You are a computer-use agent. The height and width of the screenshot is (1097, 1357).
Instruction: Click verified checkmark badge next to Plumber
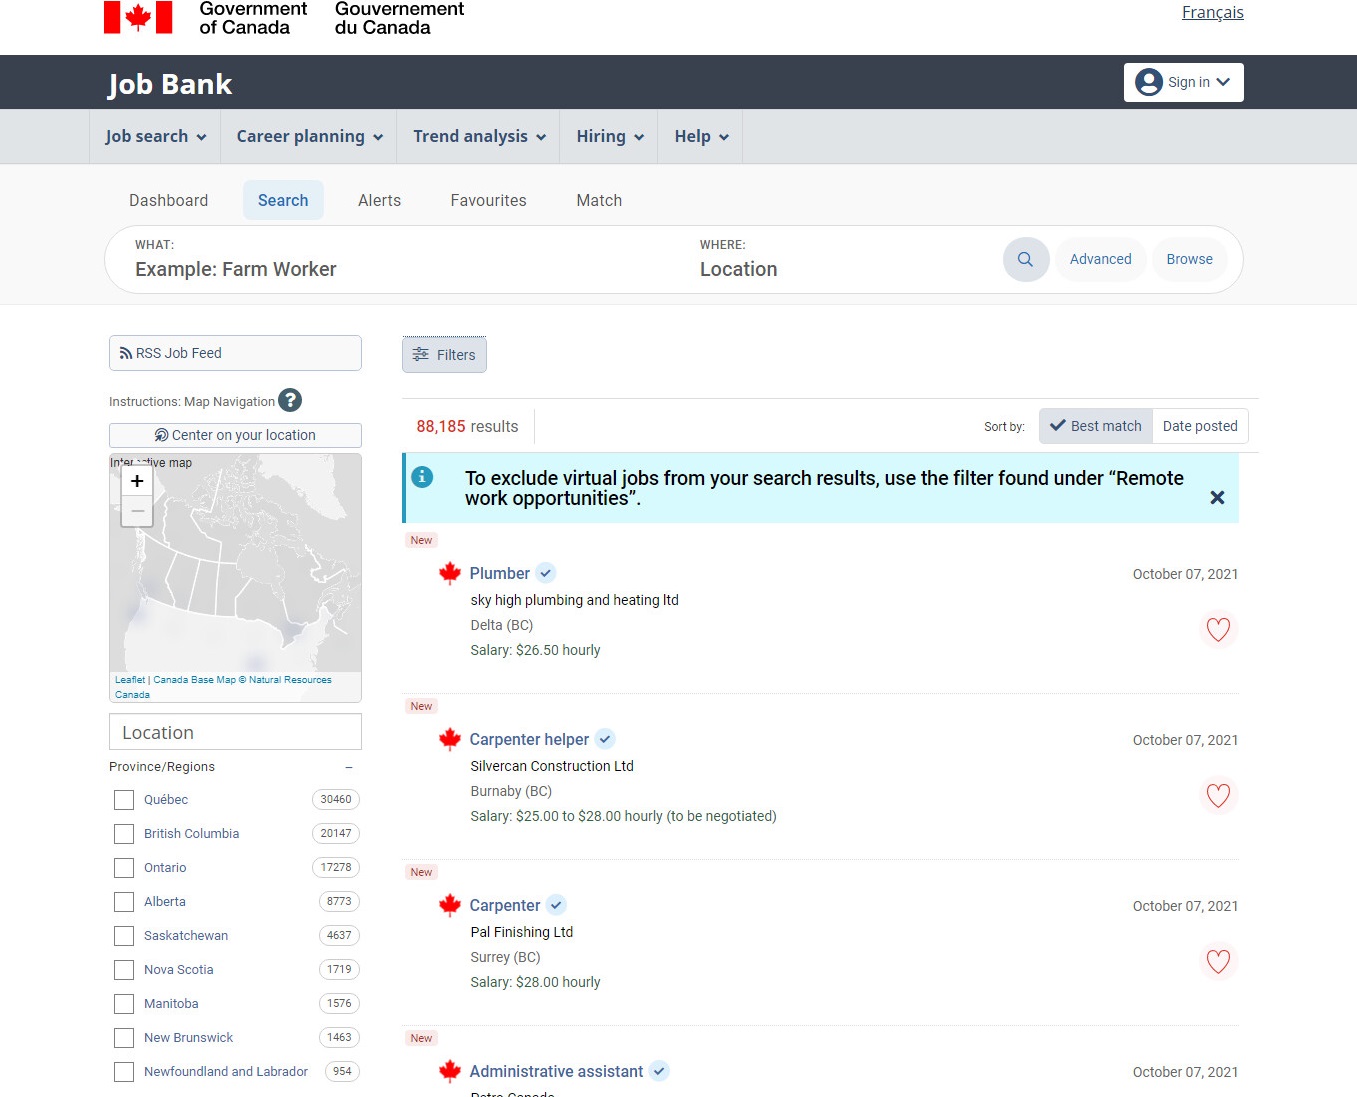tap(545, 573)
